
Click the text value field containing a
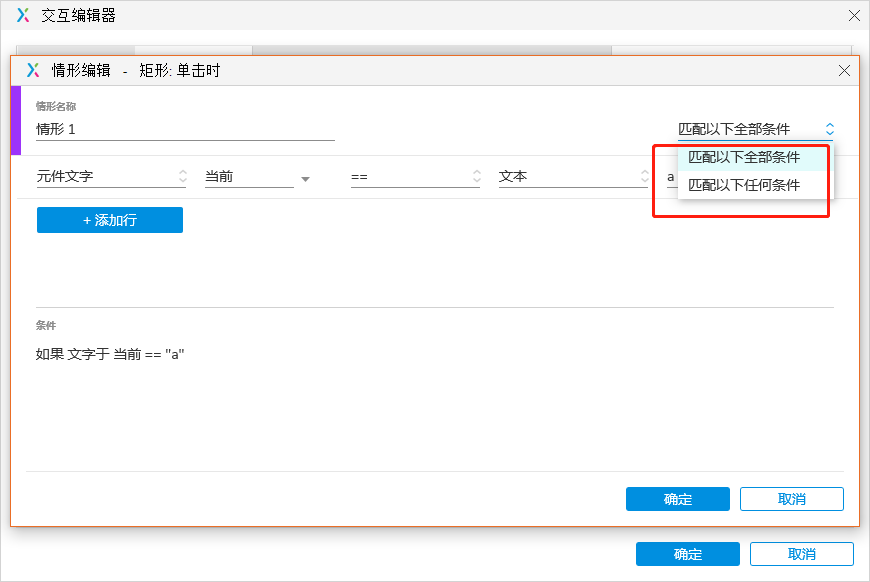tap(672, 177)
